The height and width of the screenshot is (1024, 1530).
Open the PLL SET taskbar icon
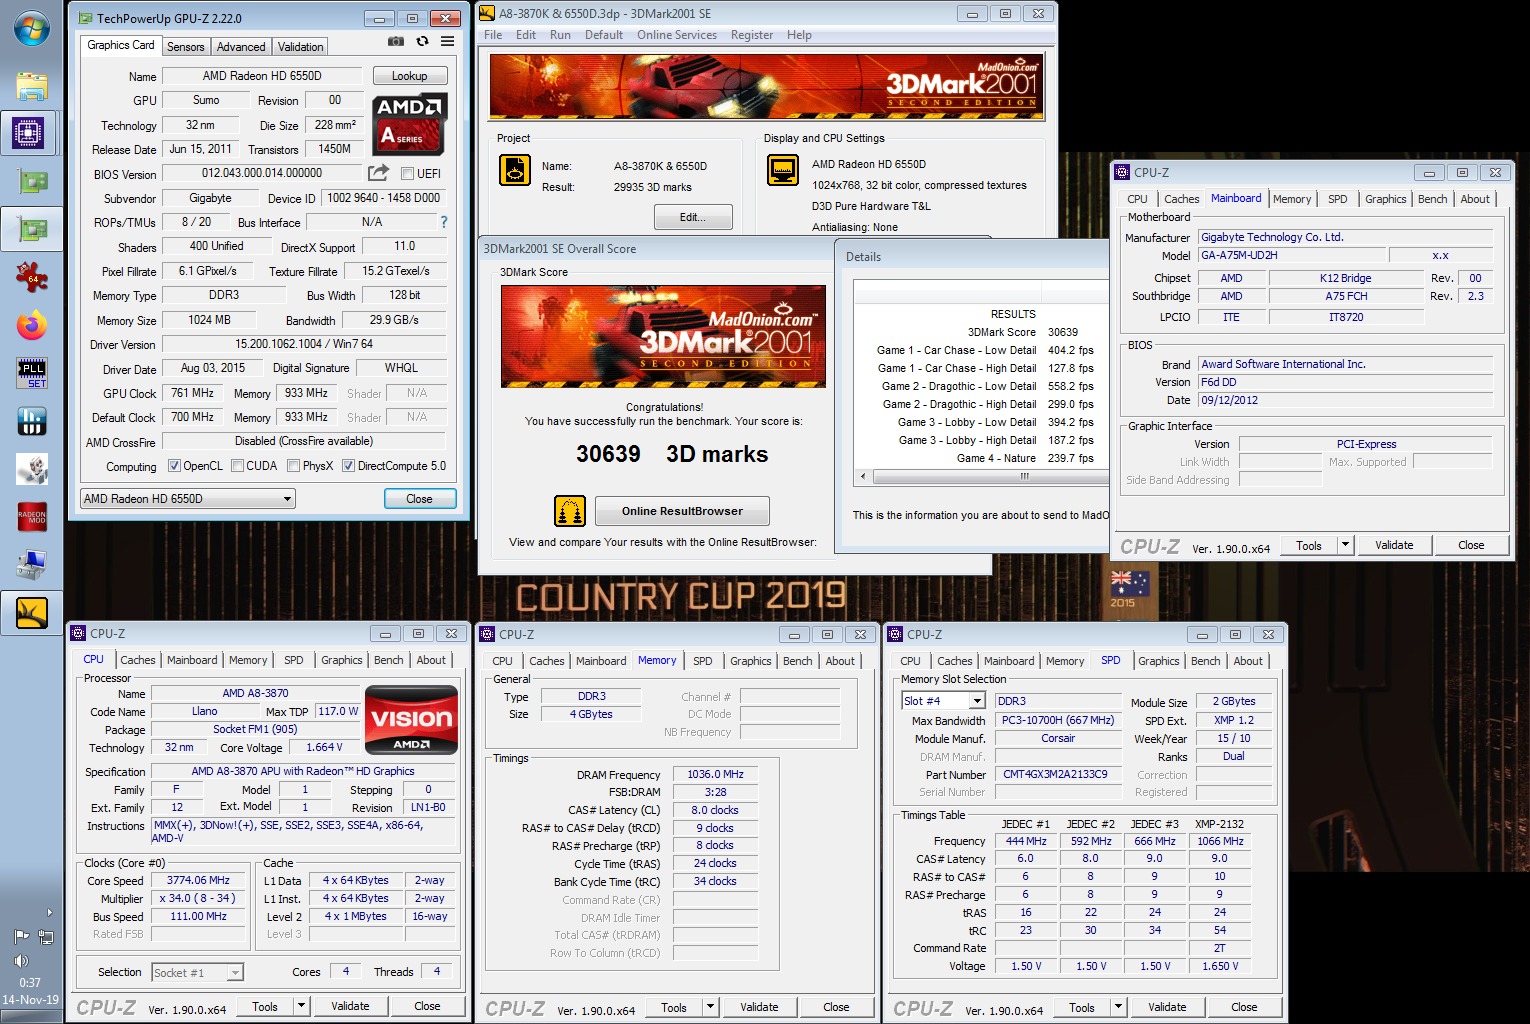[x=31, y=373]
